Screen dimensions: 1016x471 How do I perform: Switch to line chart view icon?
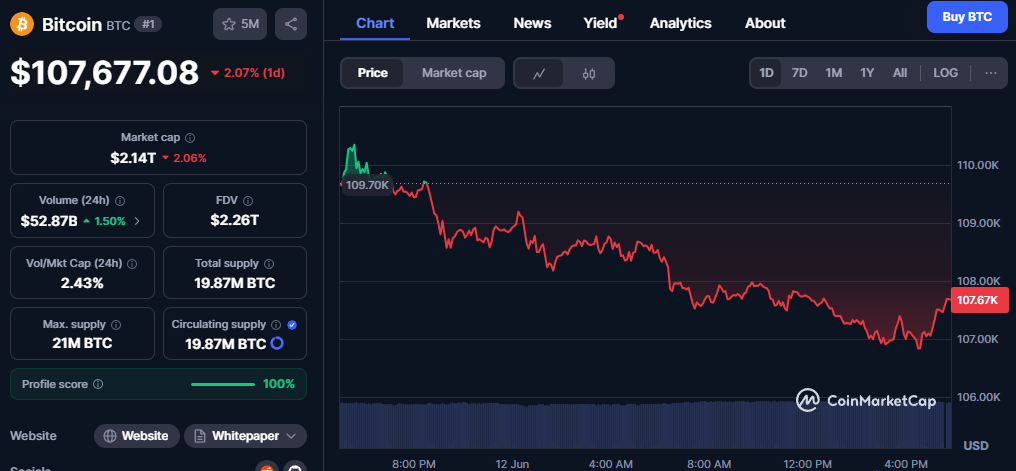(538, 73)
